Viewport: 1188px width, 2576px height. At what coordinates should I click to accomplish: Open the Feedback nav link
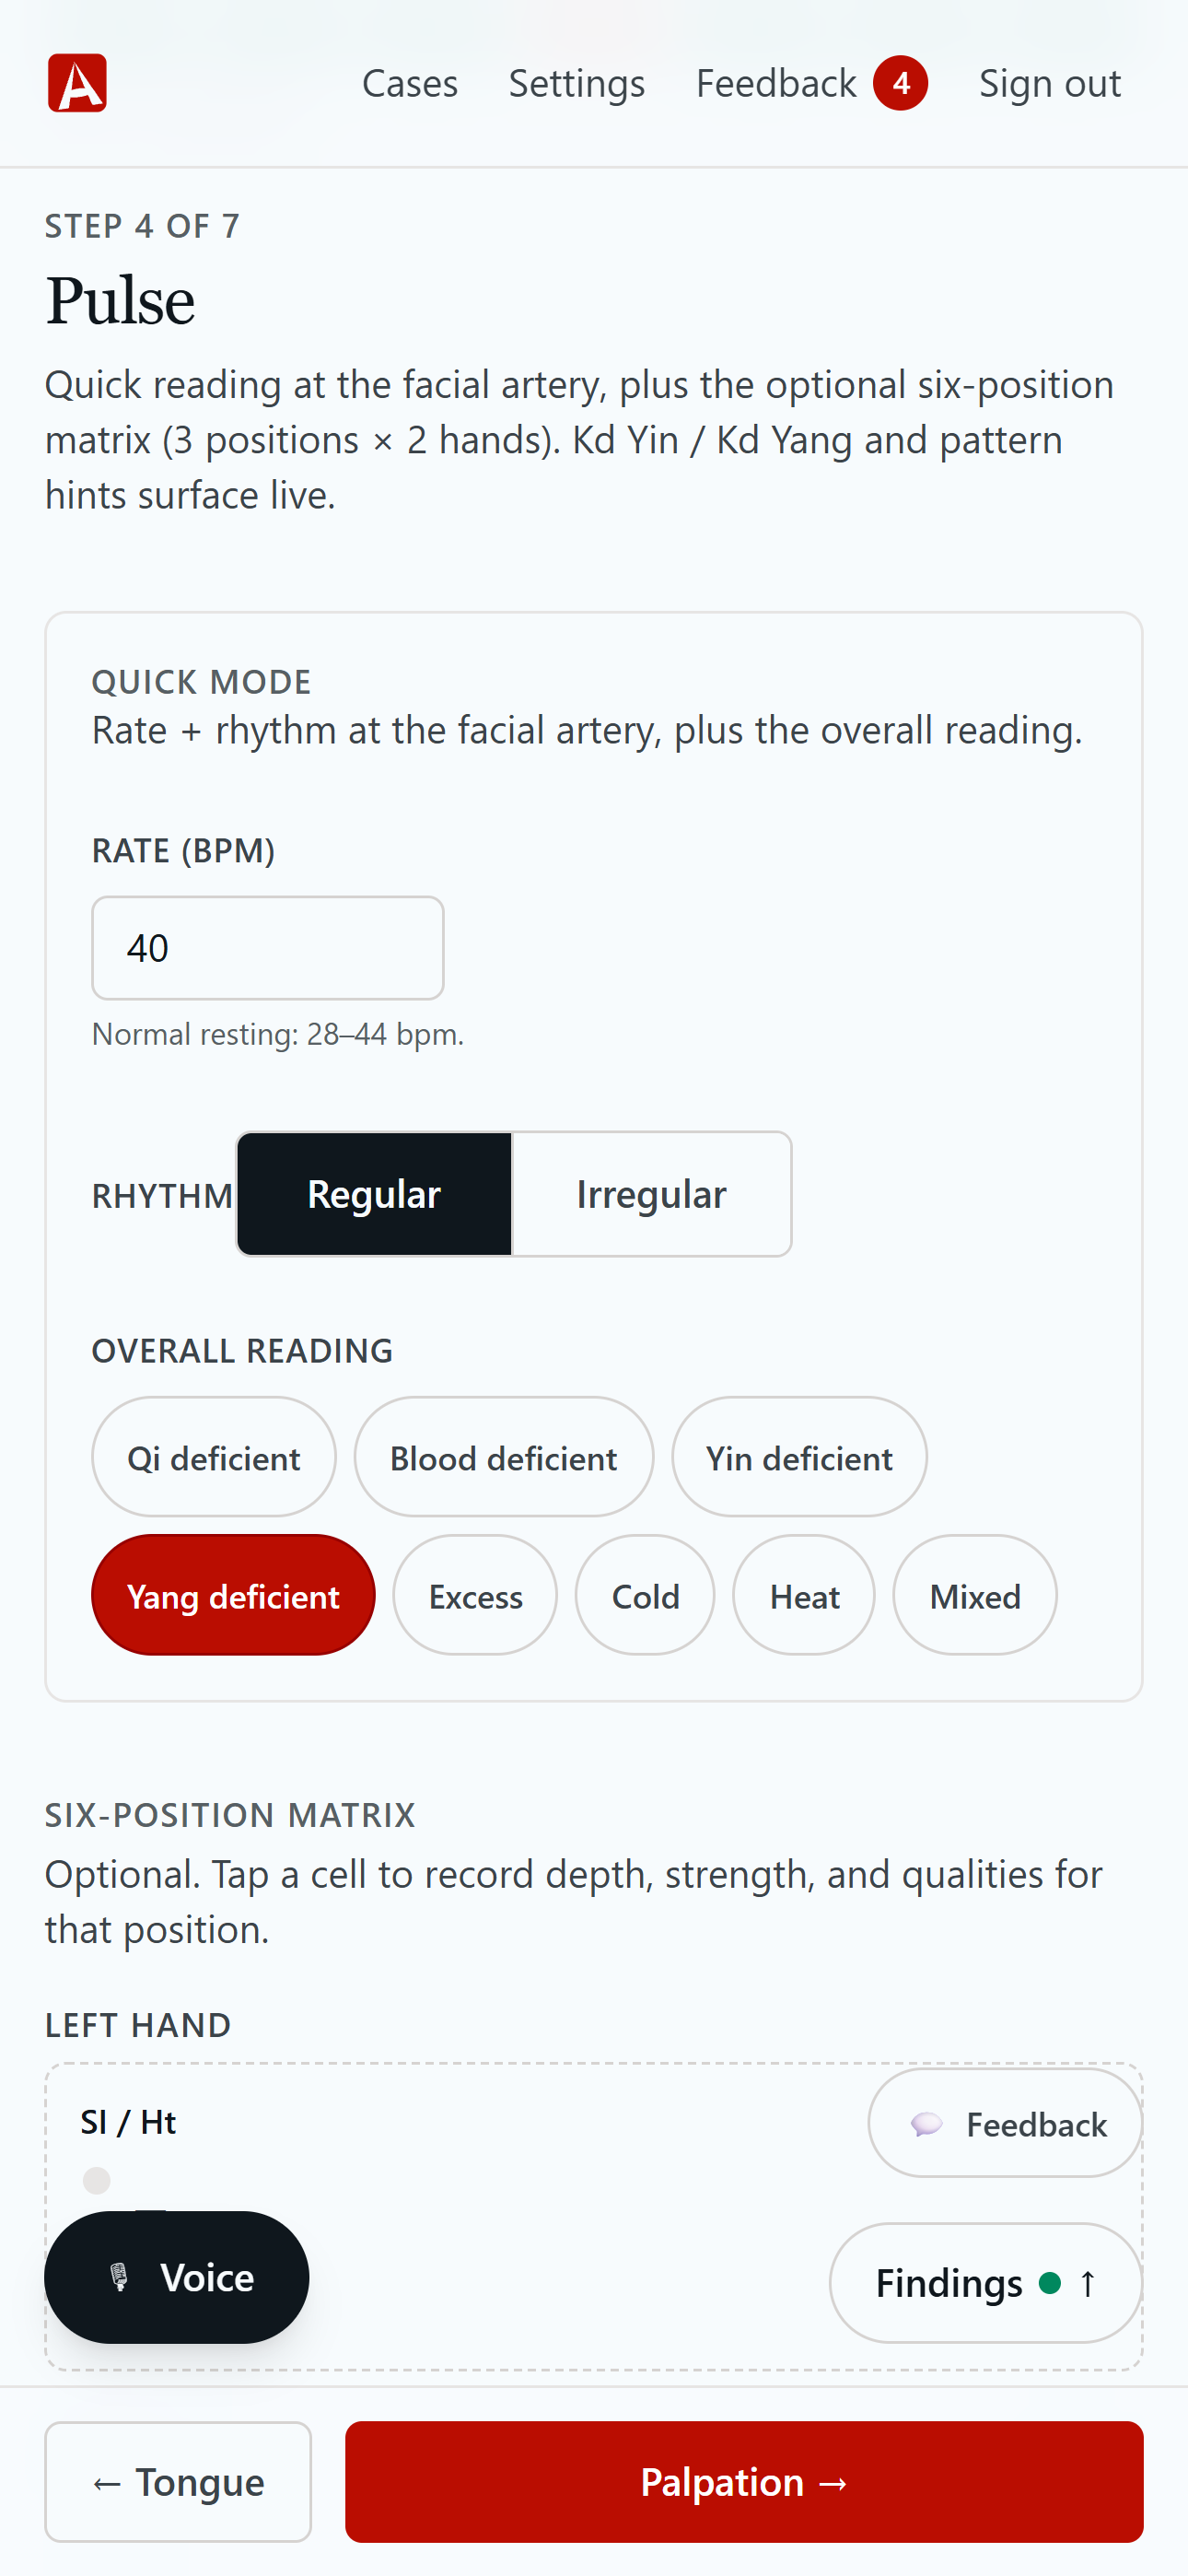(x=776, y=83)
